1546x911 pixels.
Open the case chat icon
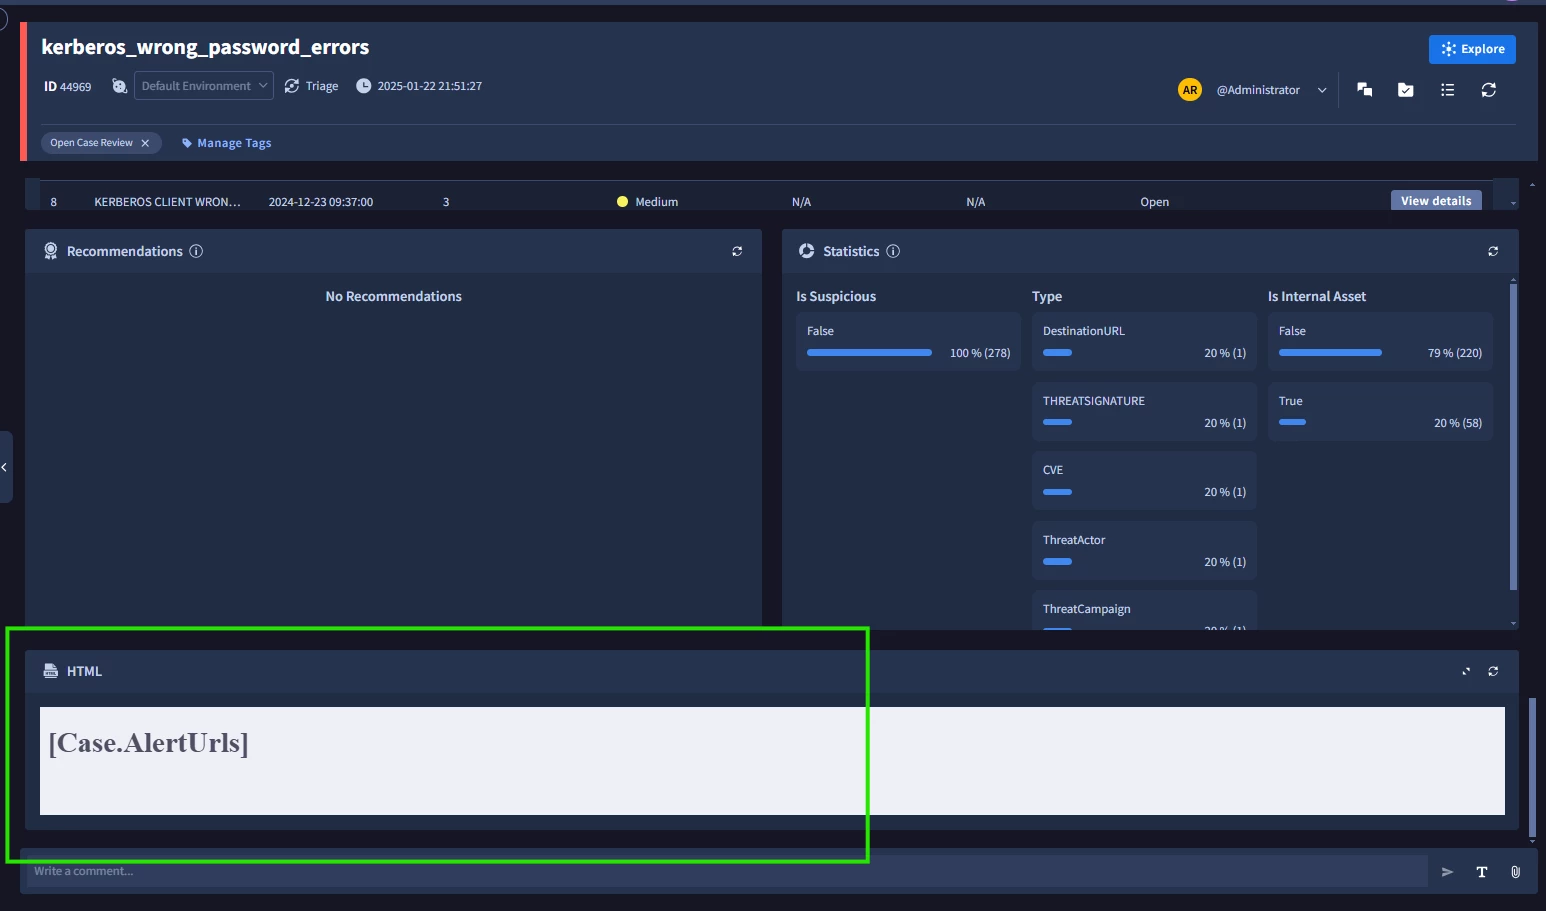pos(1364,90)
